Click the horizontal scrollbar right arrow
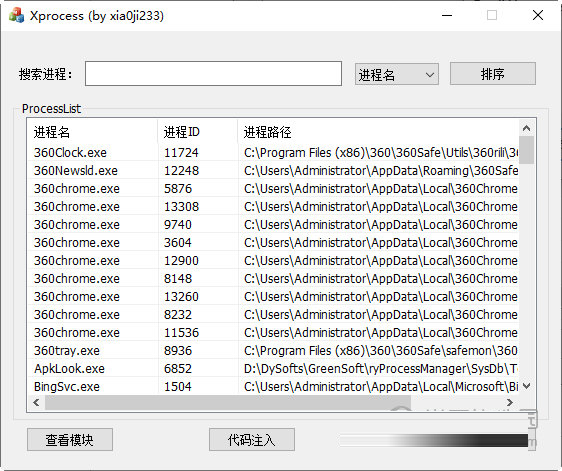This screenshot has width=562, height=471. (510, 403)
